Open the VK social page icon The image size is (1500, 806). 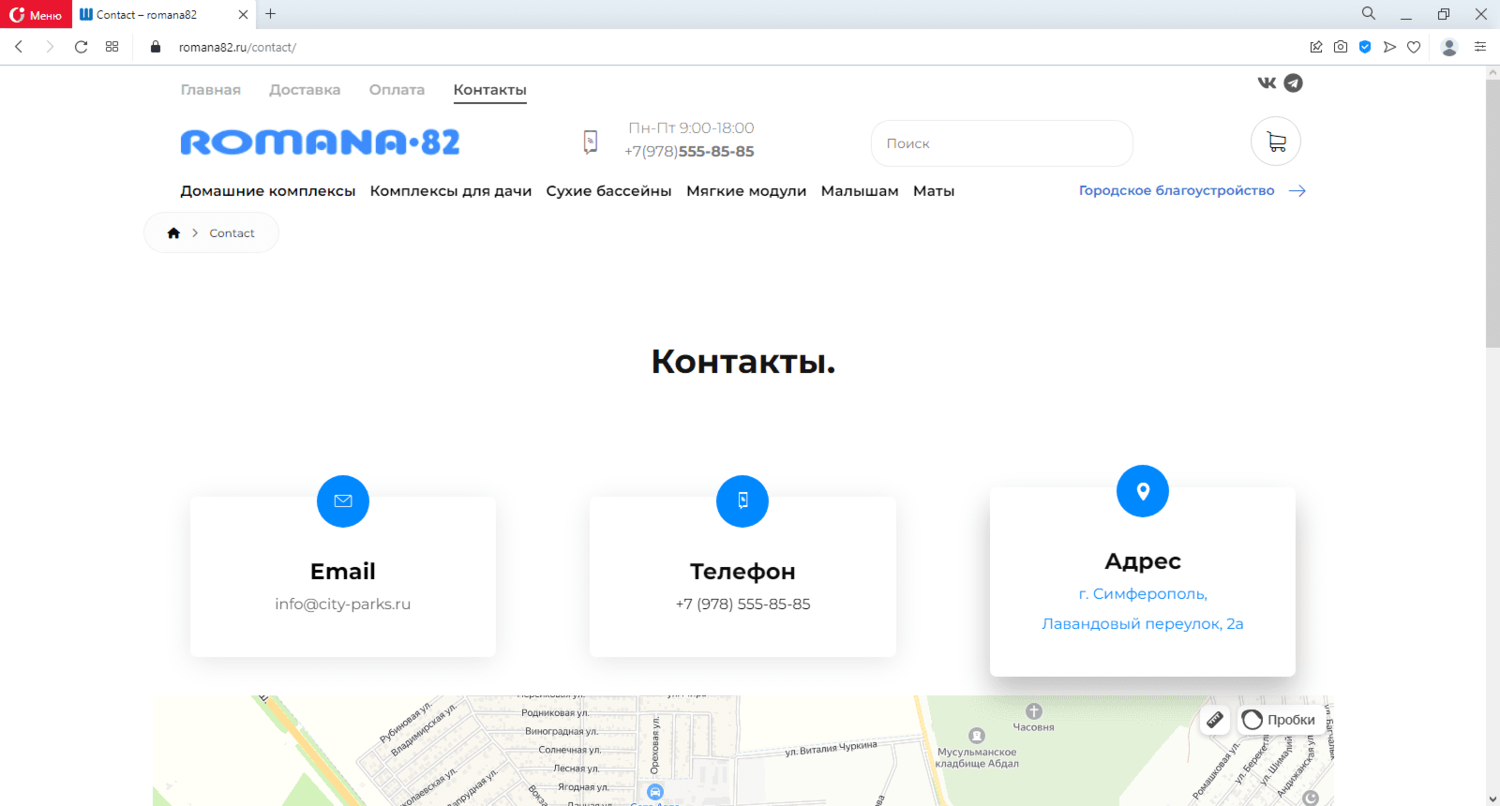pyautogui.click(x=1267, y=83)
